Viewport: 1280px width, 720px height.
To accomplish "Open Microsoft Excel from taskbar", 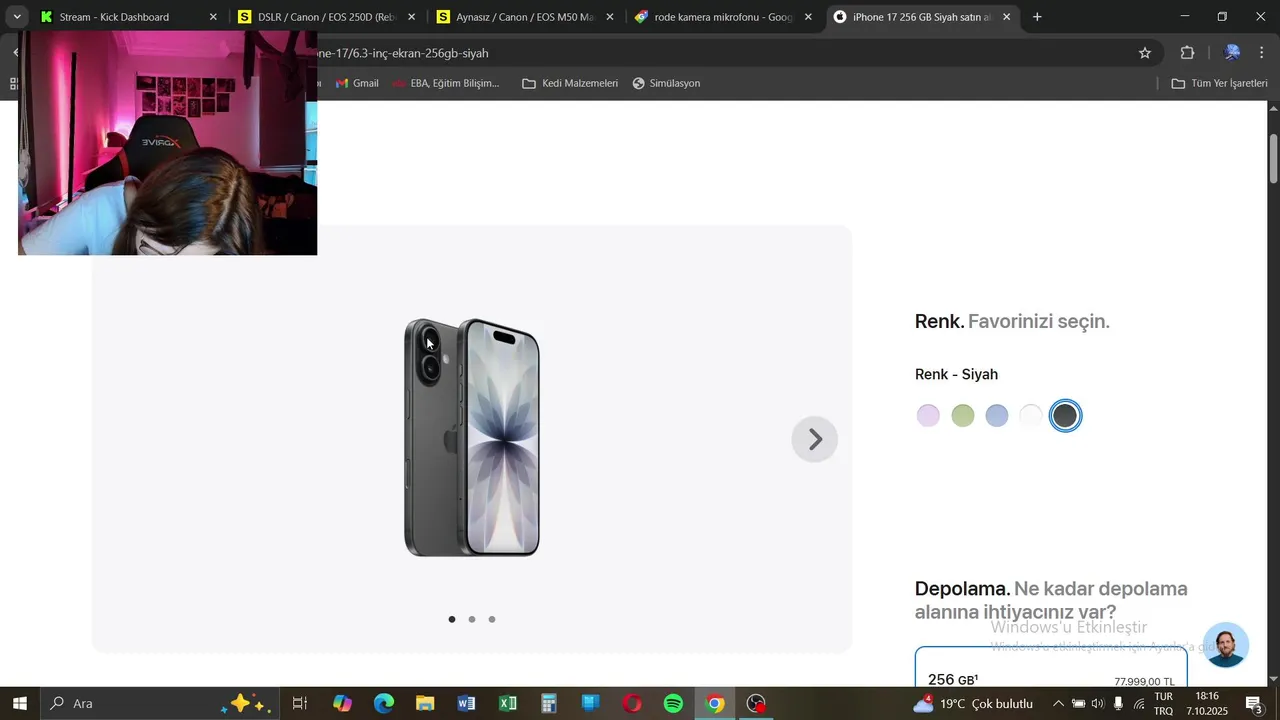I will 507,704.
